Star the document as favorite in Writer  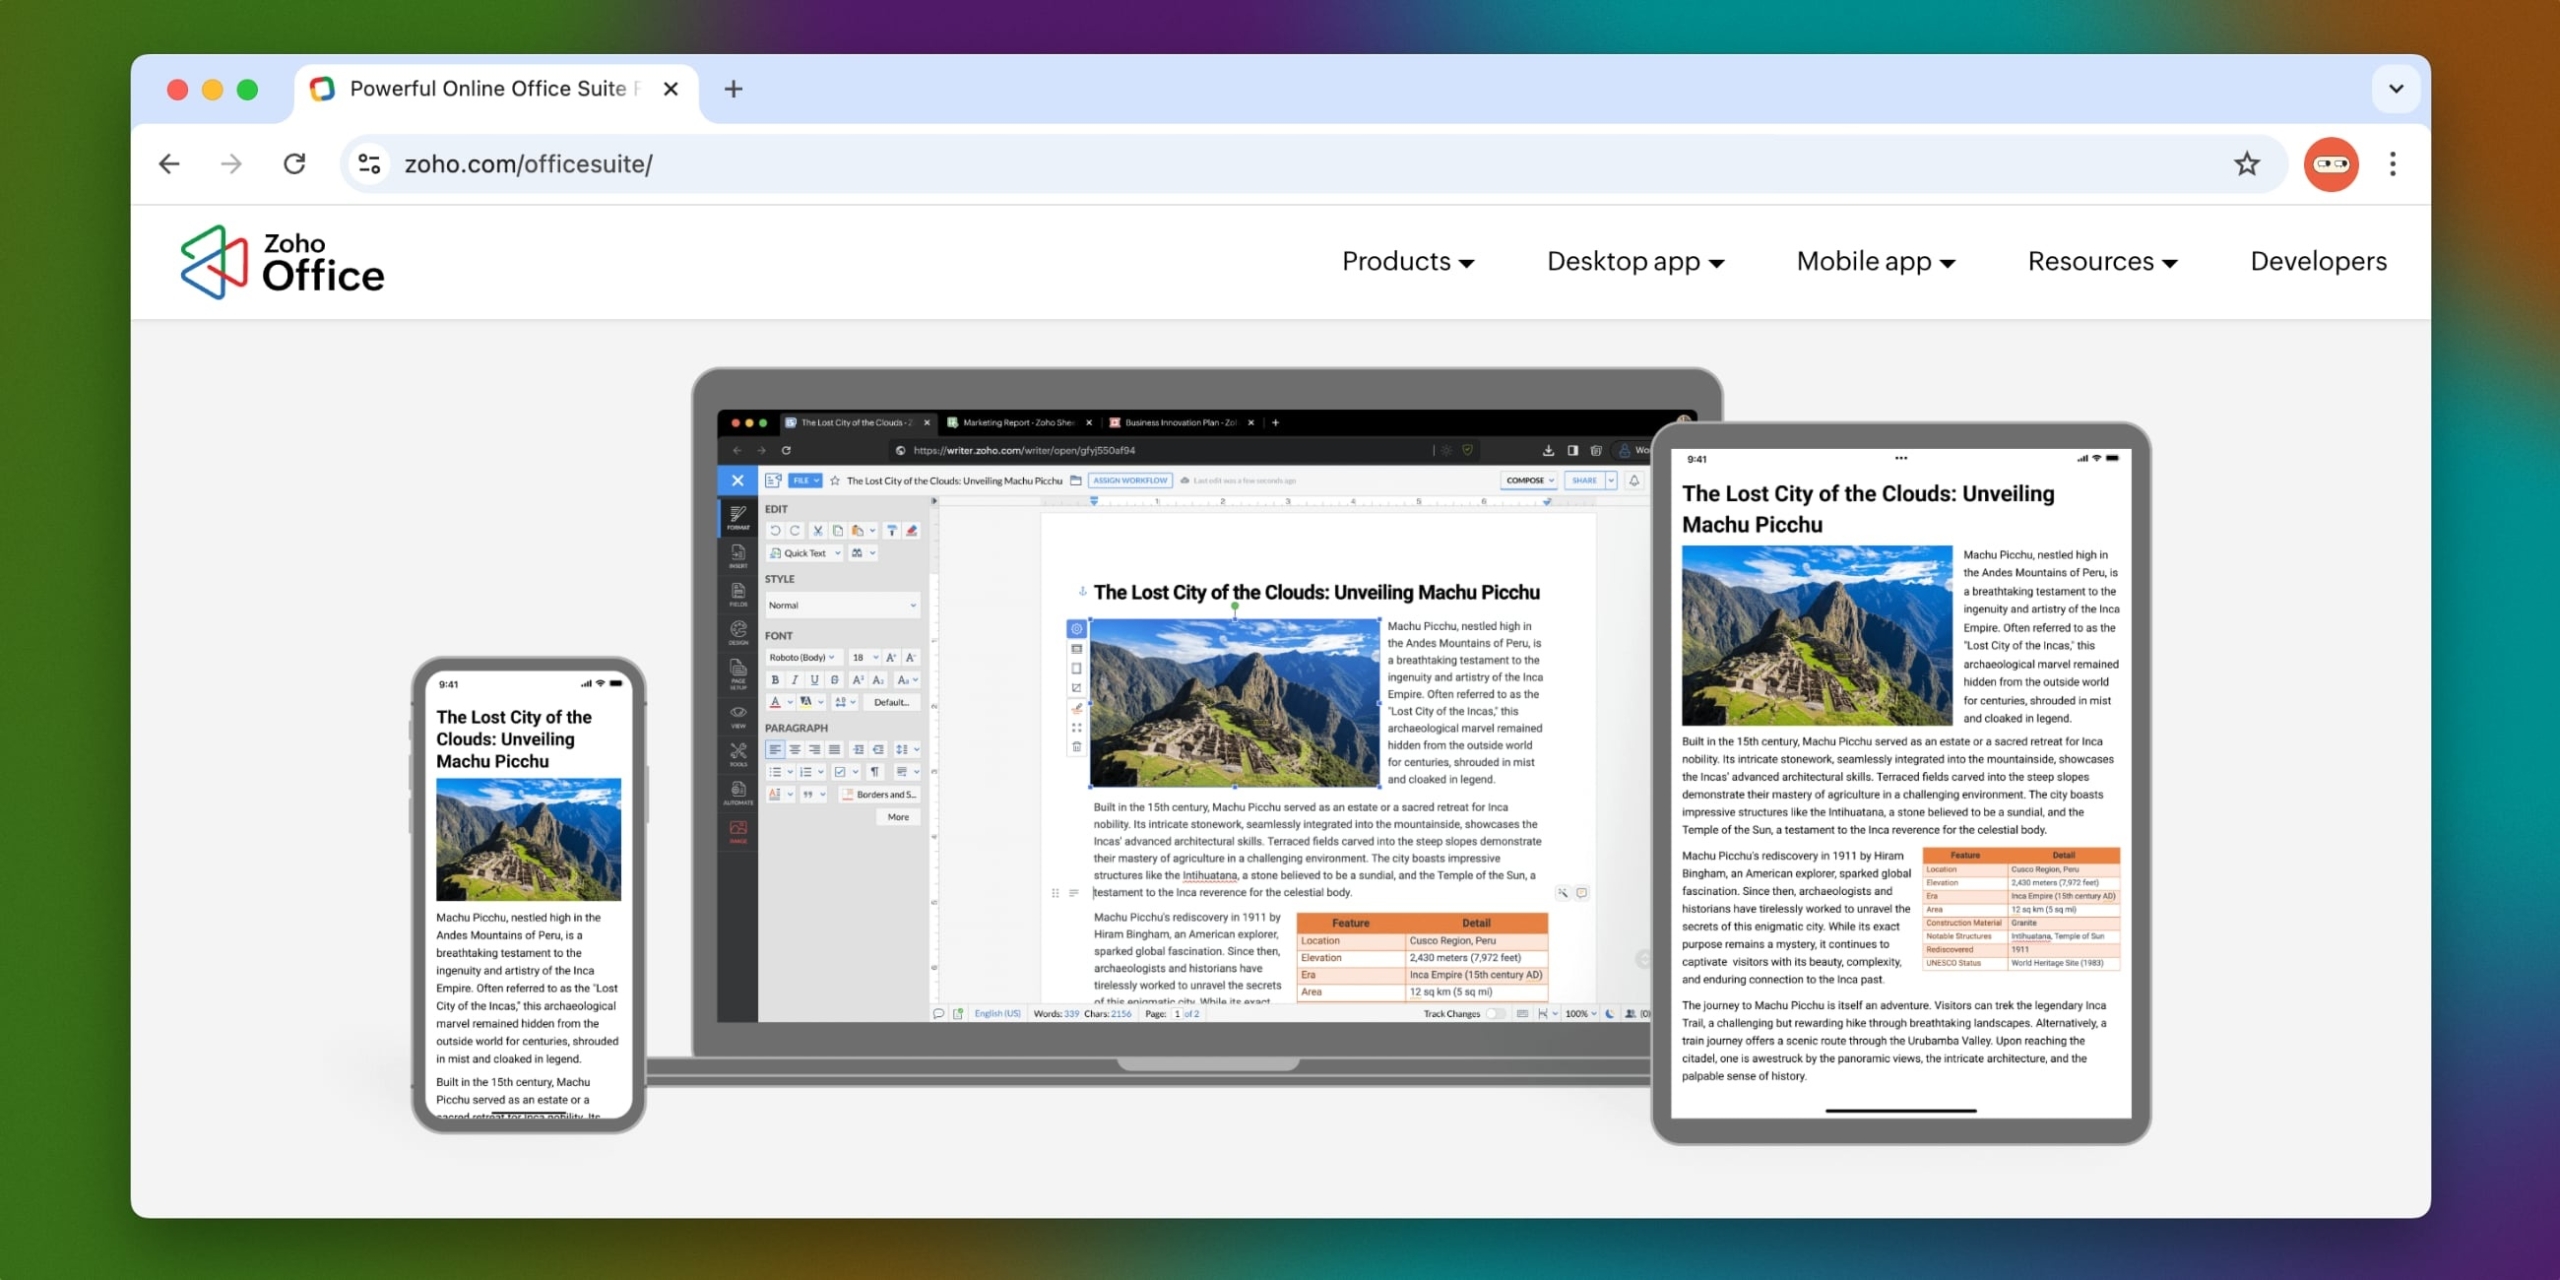[835, 481]
